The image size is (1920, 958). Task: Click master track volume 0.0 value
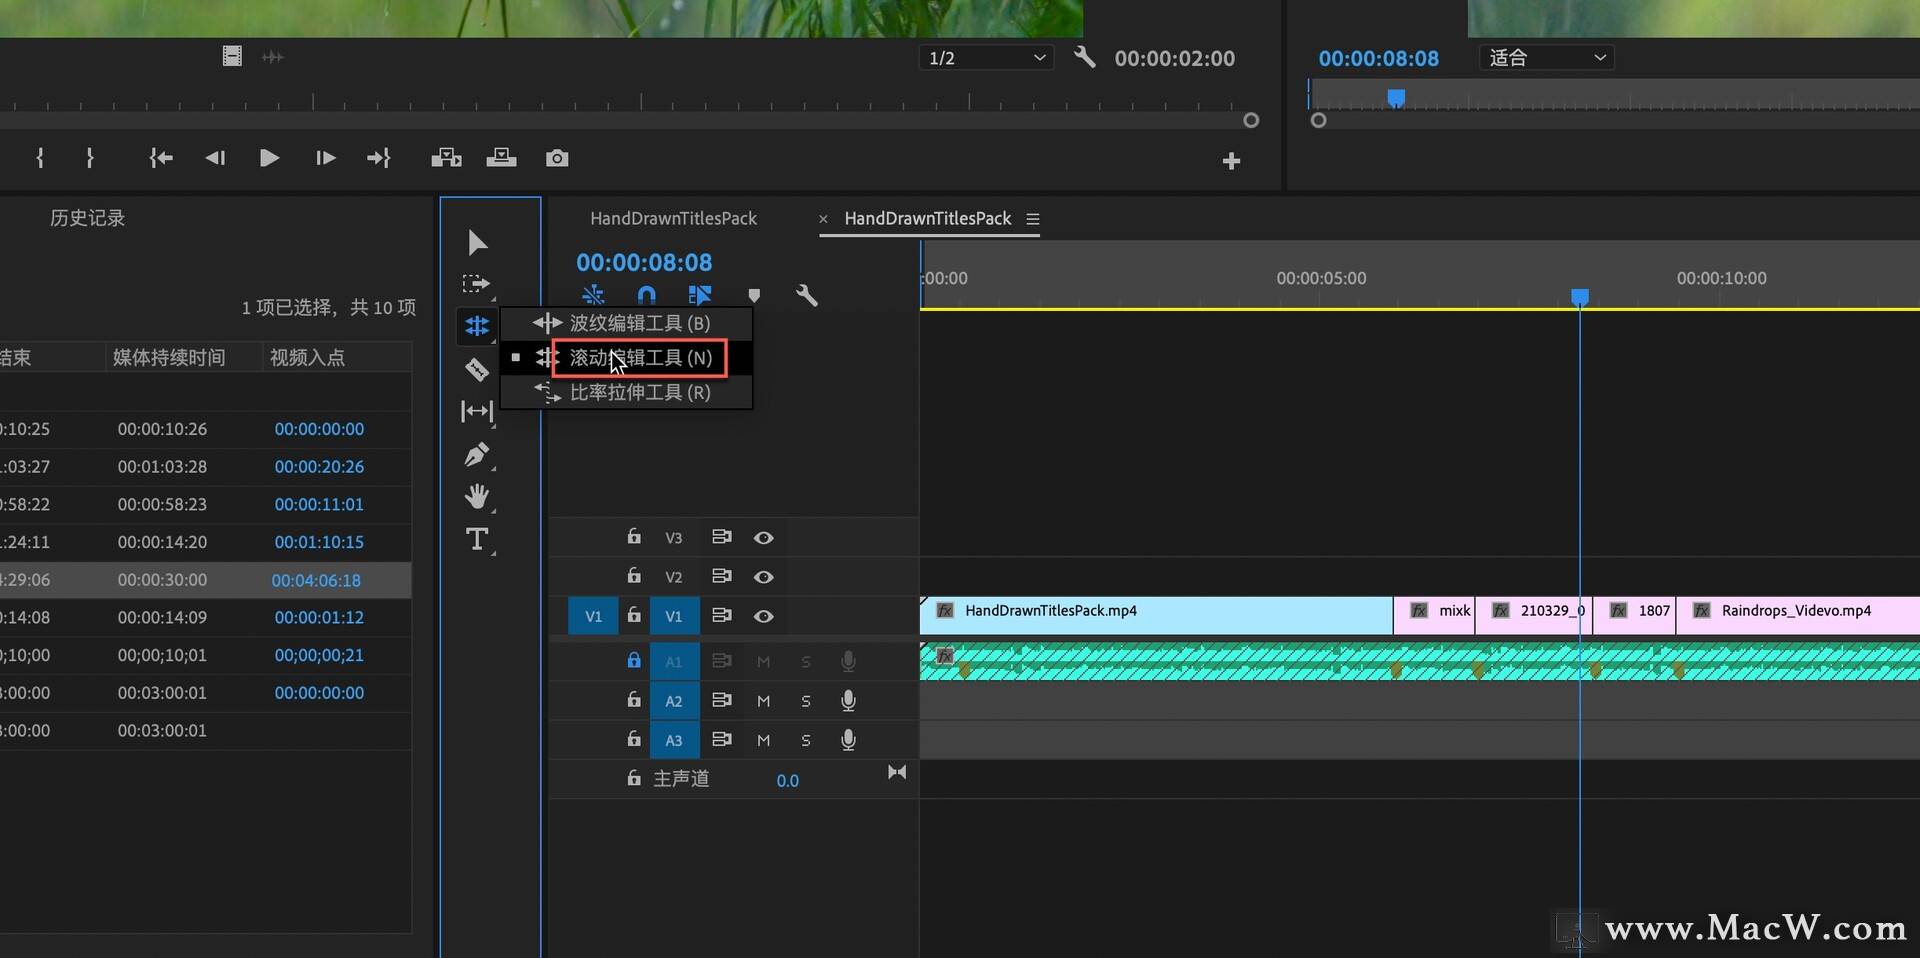coord(787,780)
